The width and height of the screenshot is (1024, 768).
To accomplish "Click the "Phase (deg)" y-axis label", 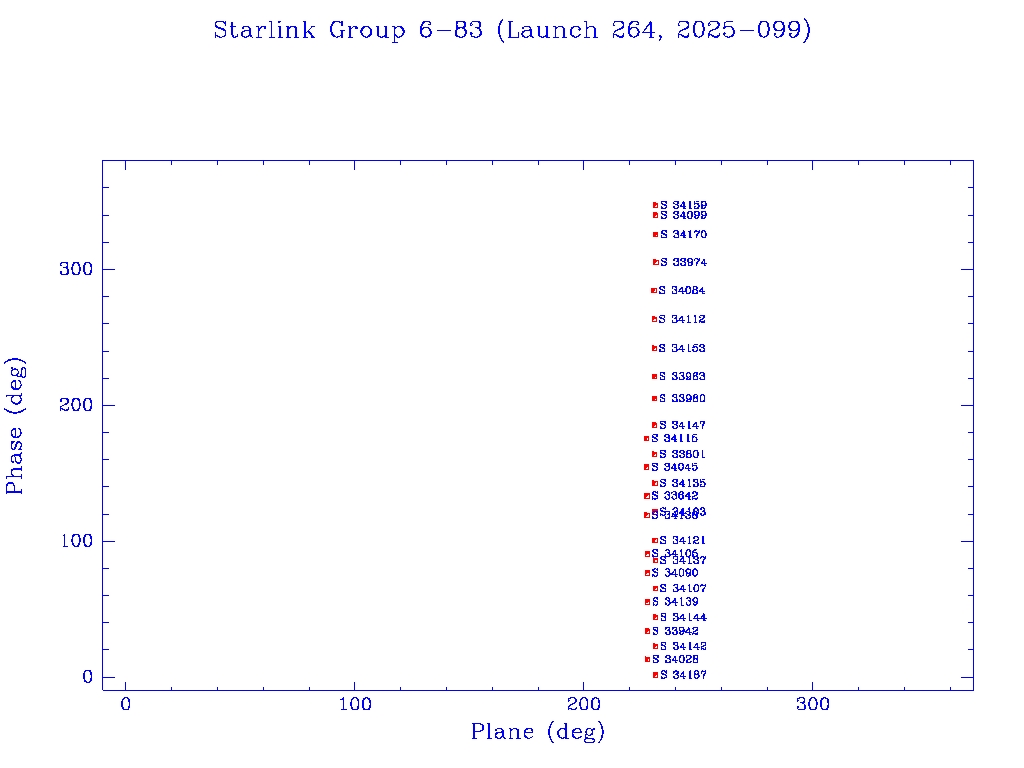I will (x=15, y=425).
